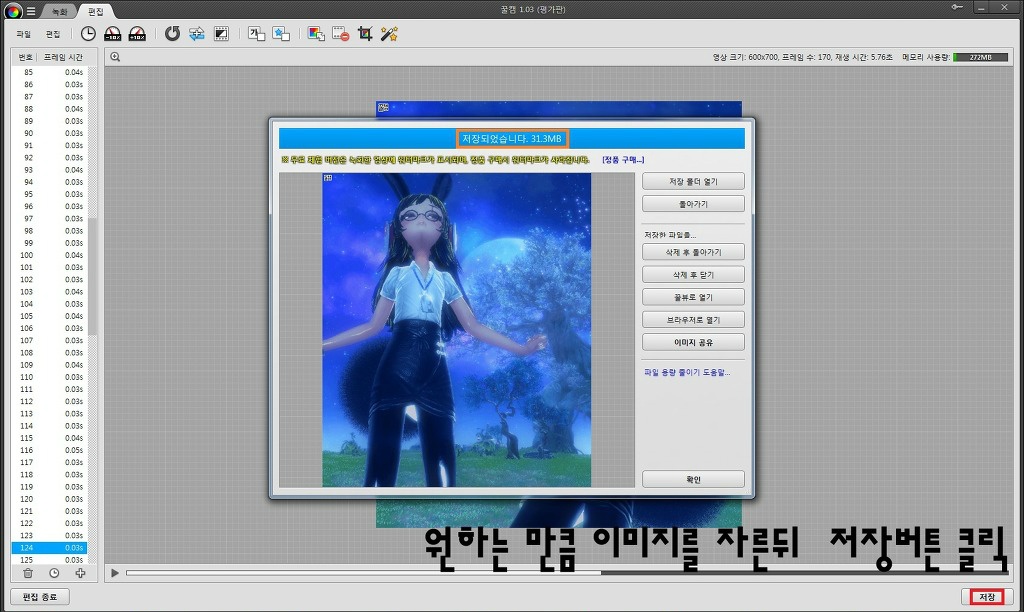Click the play button on the timeline
This screenshot has width=1024, height=612.
click(x=115, y=573)
